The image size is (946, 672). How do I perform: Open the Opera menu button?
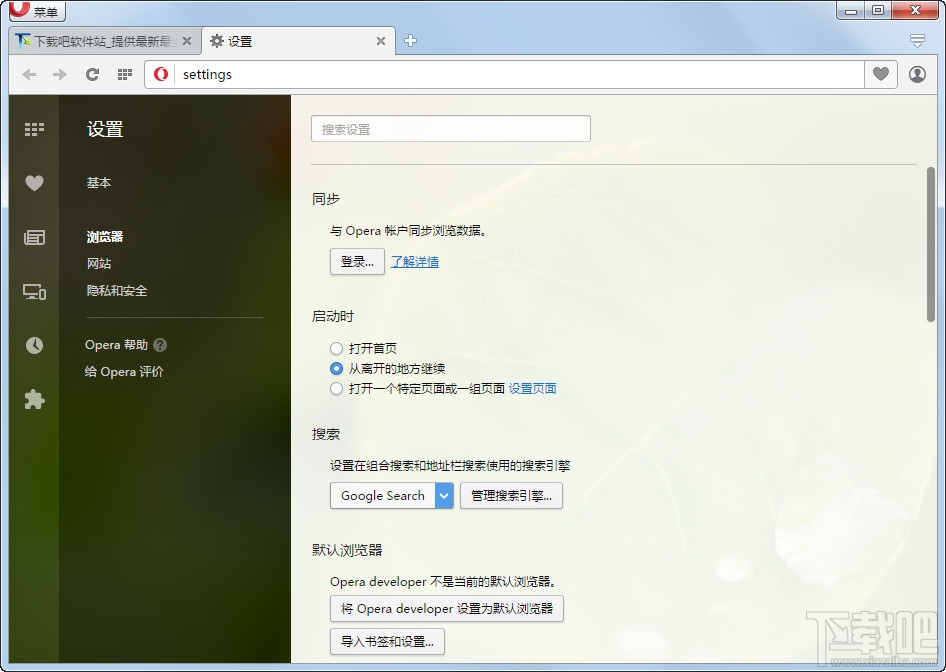point(35,11)
